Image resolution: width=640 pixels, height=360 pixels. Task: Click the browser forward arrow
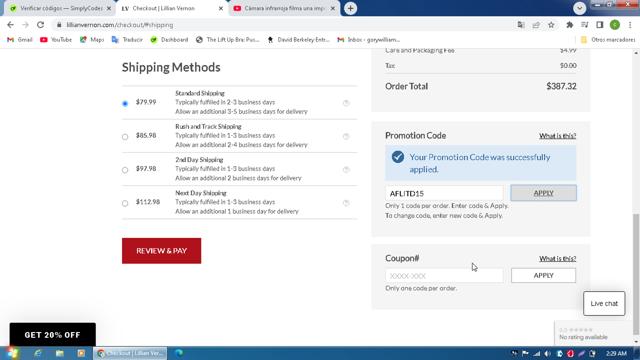(25, 25)
